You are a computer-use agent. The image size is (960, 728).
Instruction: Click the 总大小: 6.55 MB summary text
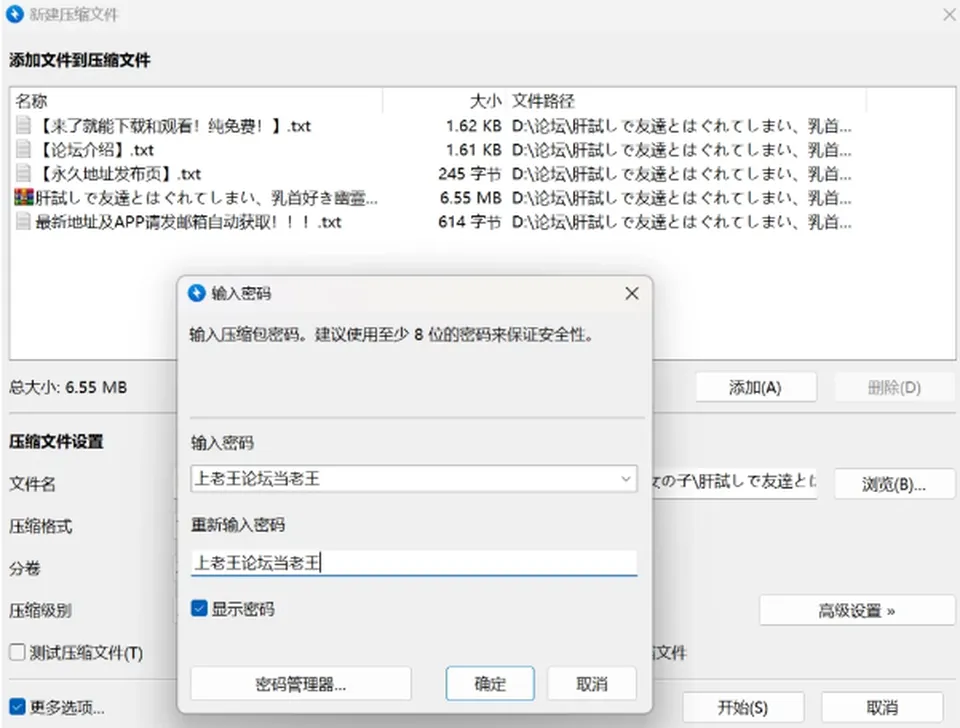[x=68, y=387]
